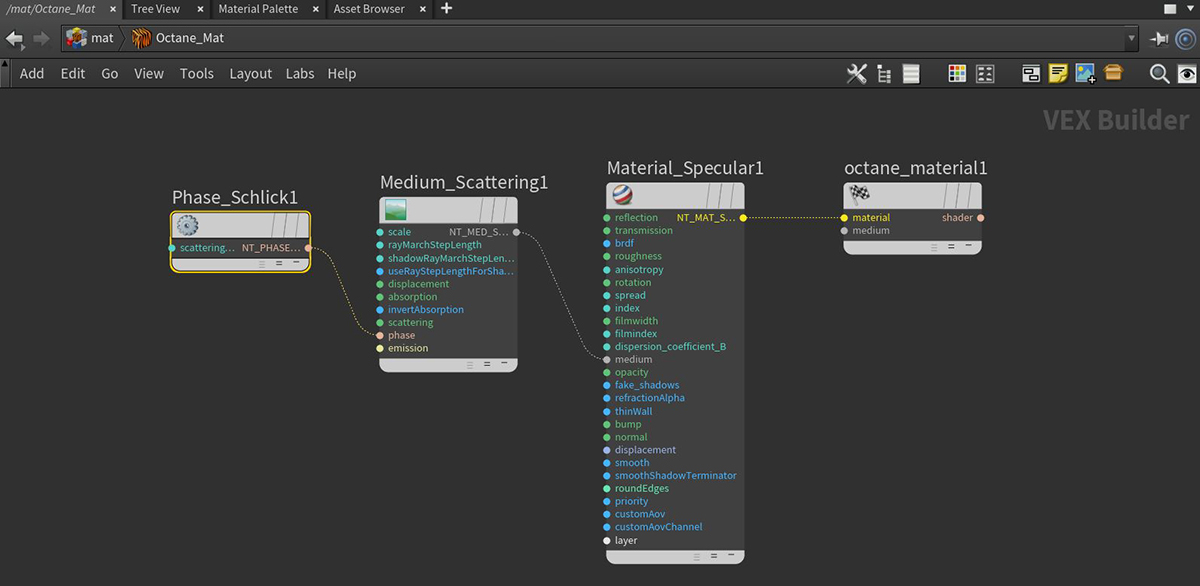Screen dimensions: 1200x586
Task: Click the Material_Specular1 node sphere icon
Action: point(621,196)
